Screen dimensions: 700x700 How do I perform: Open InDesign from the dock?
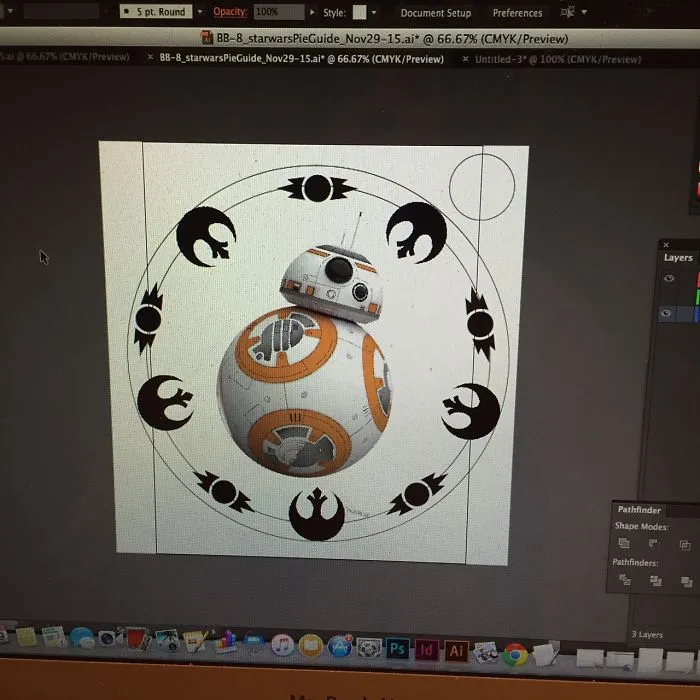(426, 650)
